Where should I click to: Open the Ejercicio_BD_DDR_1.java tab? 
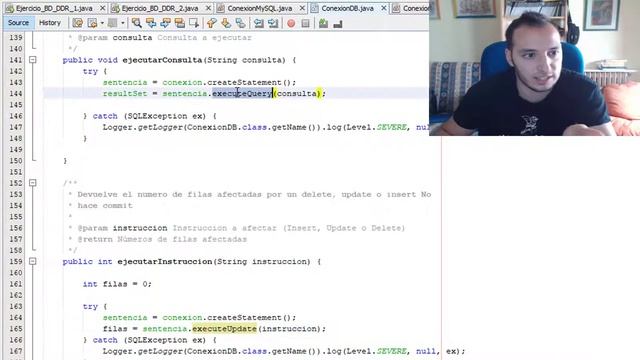(x=54, y=8)
